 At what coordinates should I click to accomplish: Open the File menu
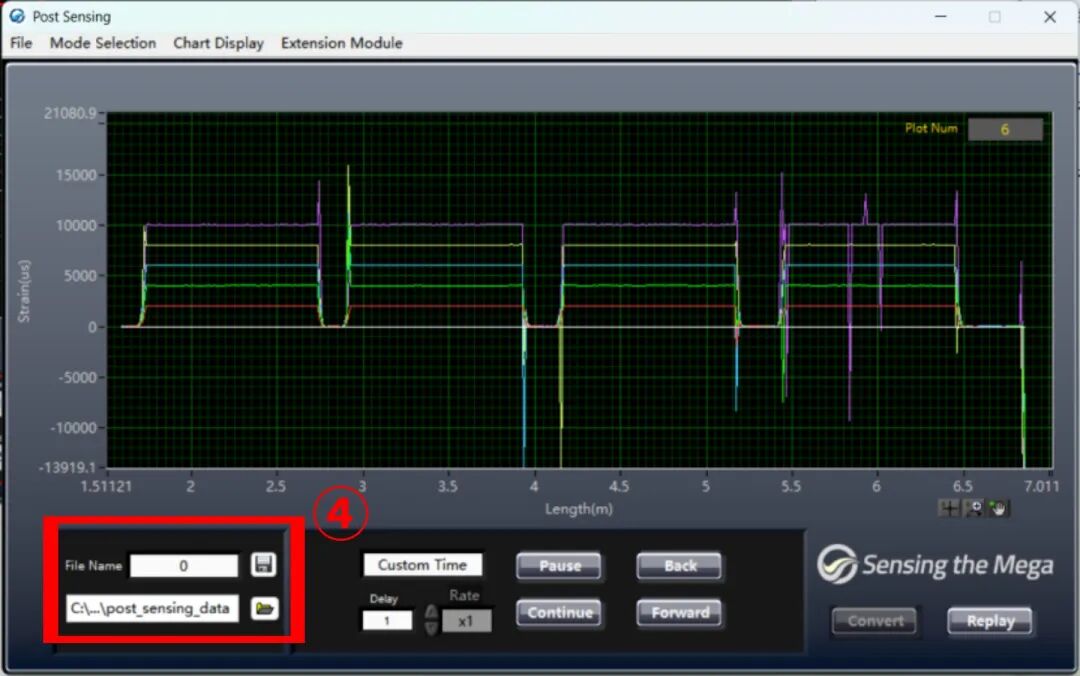21,43
